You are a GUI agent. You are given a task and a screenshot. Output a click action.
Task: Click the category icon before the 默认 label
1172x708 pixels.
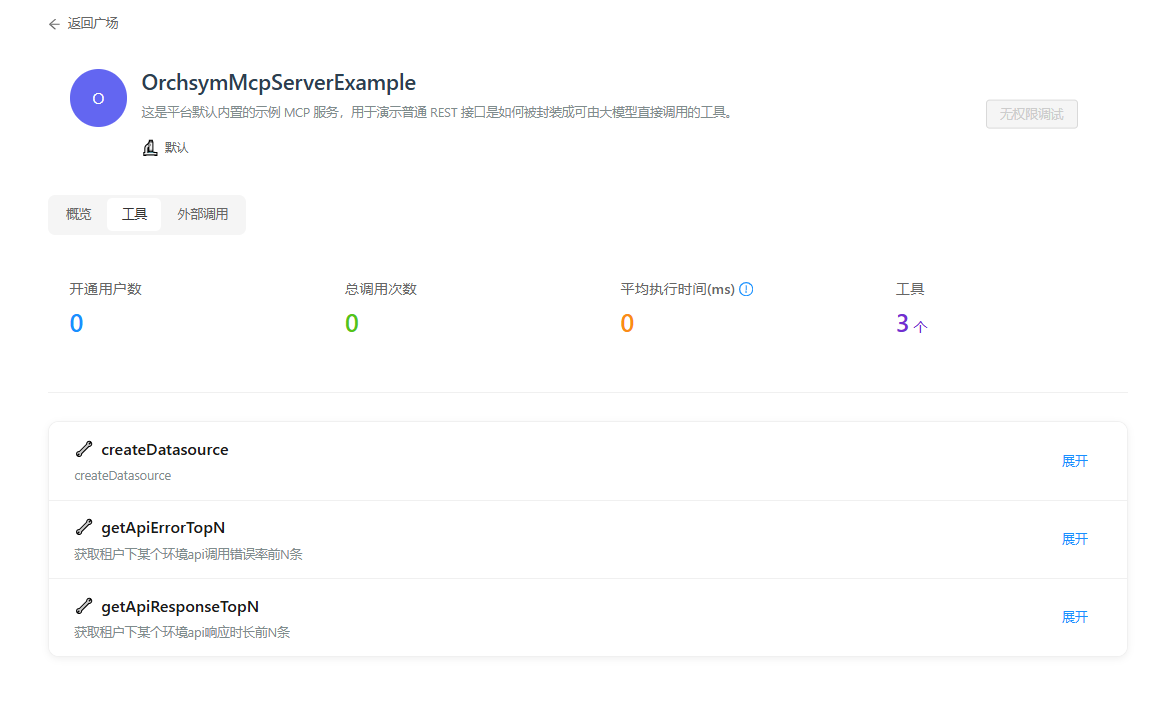pos(149,147)
